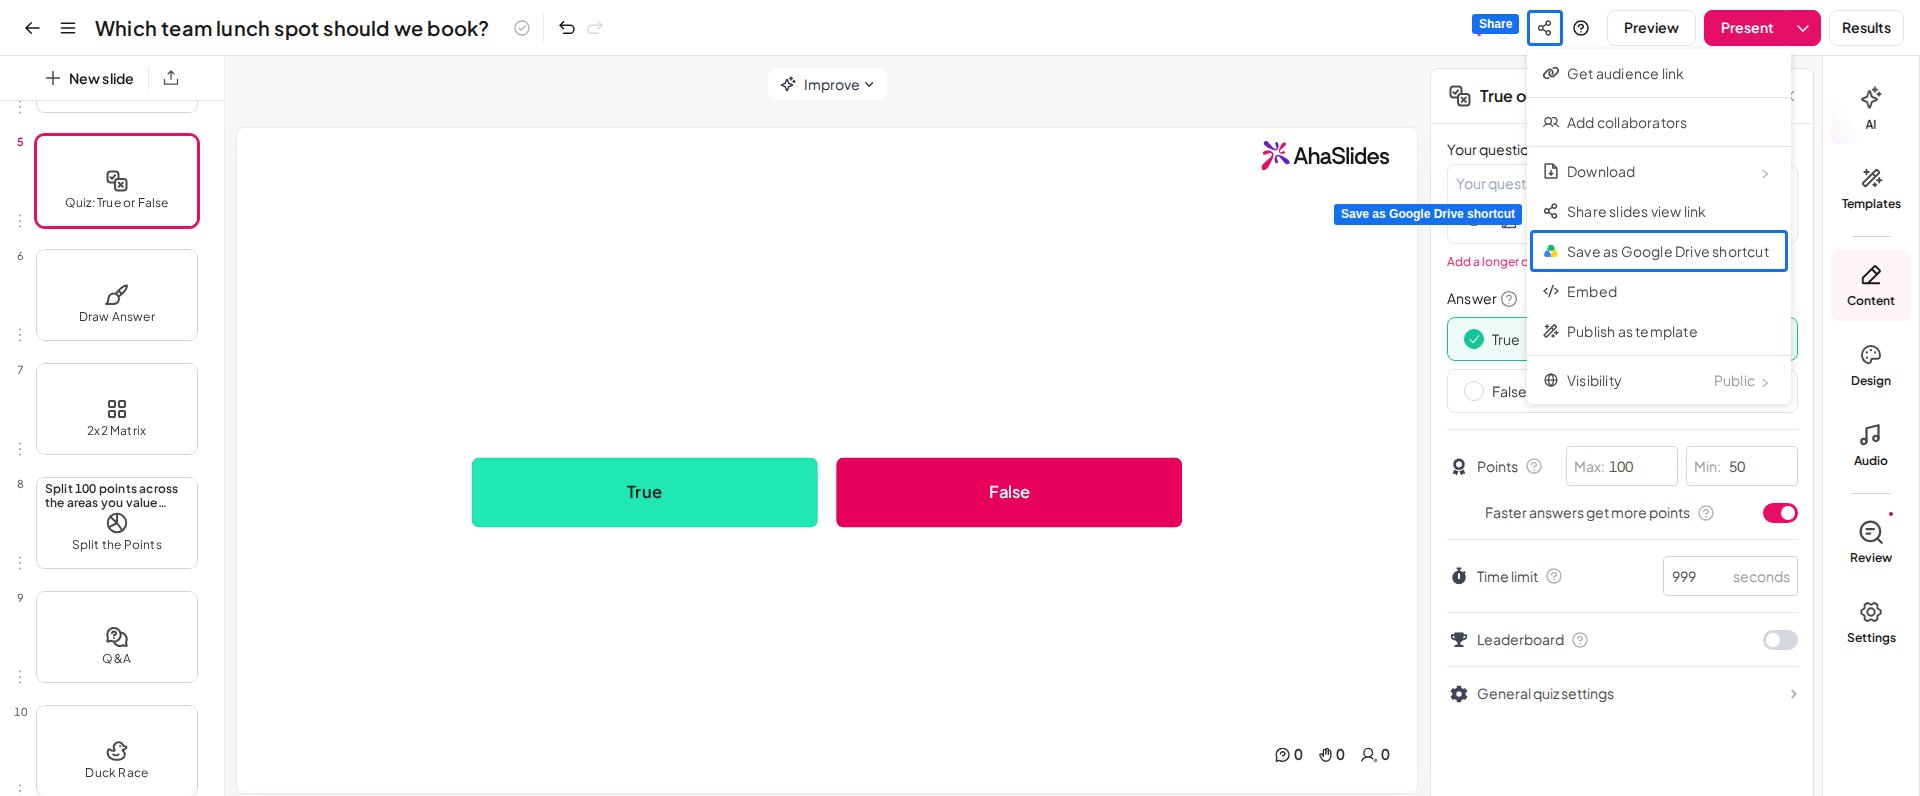This screenshot has height=796, width=1920.
Task: Open Visibility Public submenu
Action: click(1659, 381)
